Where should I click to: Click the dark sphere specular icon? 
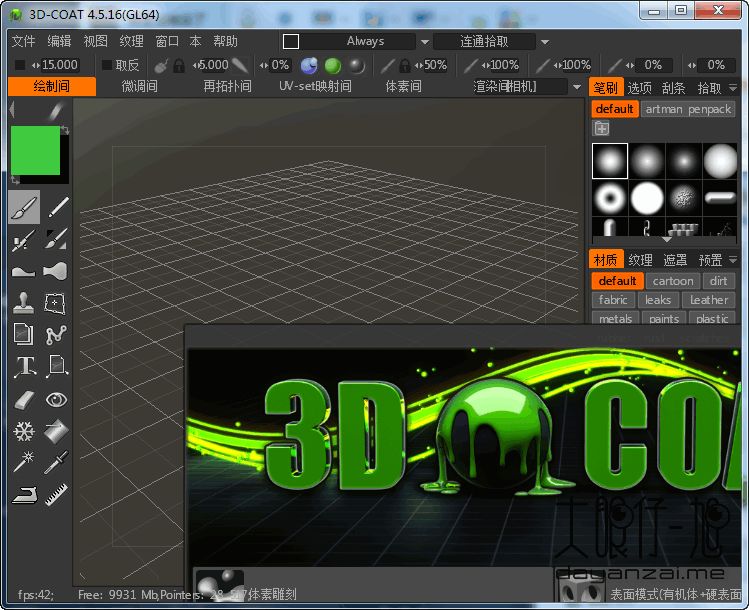tap(356, 65)
